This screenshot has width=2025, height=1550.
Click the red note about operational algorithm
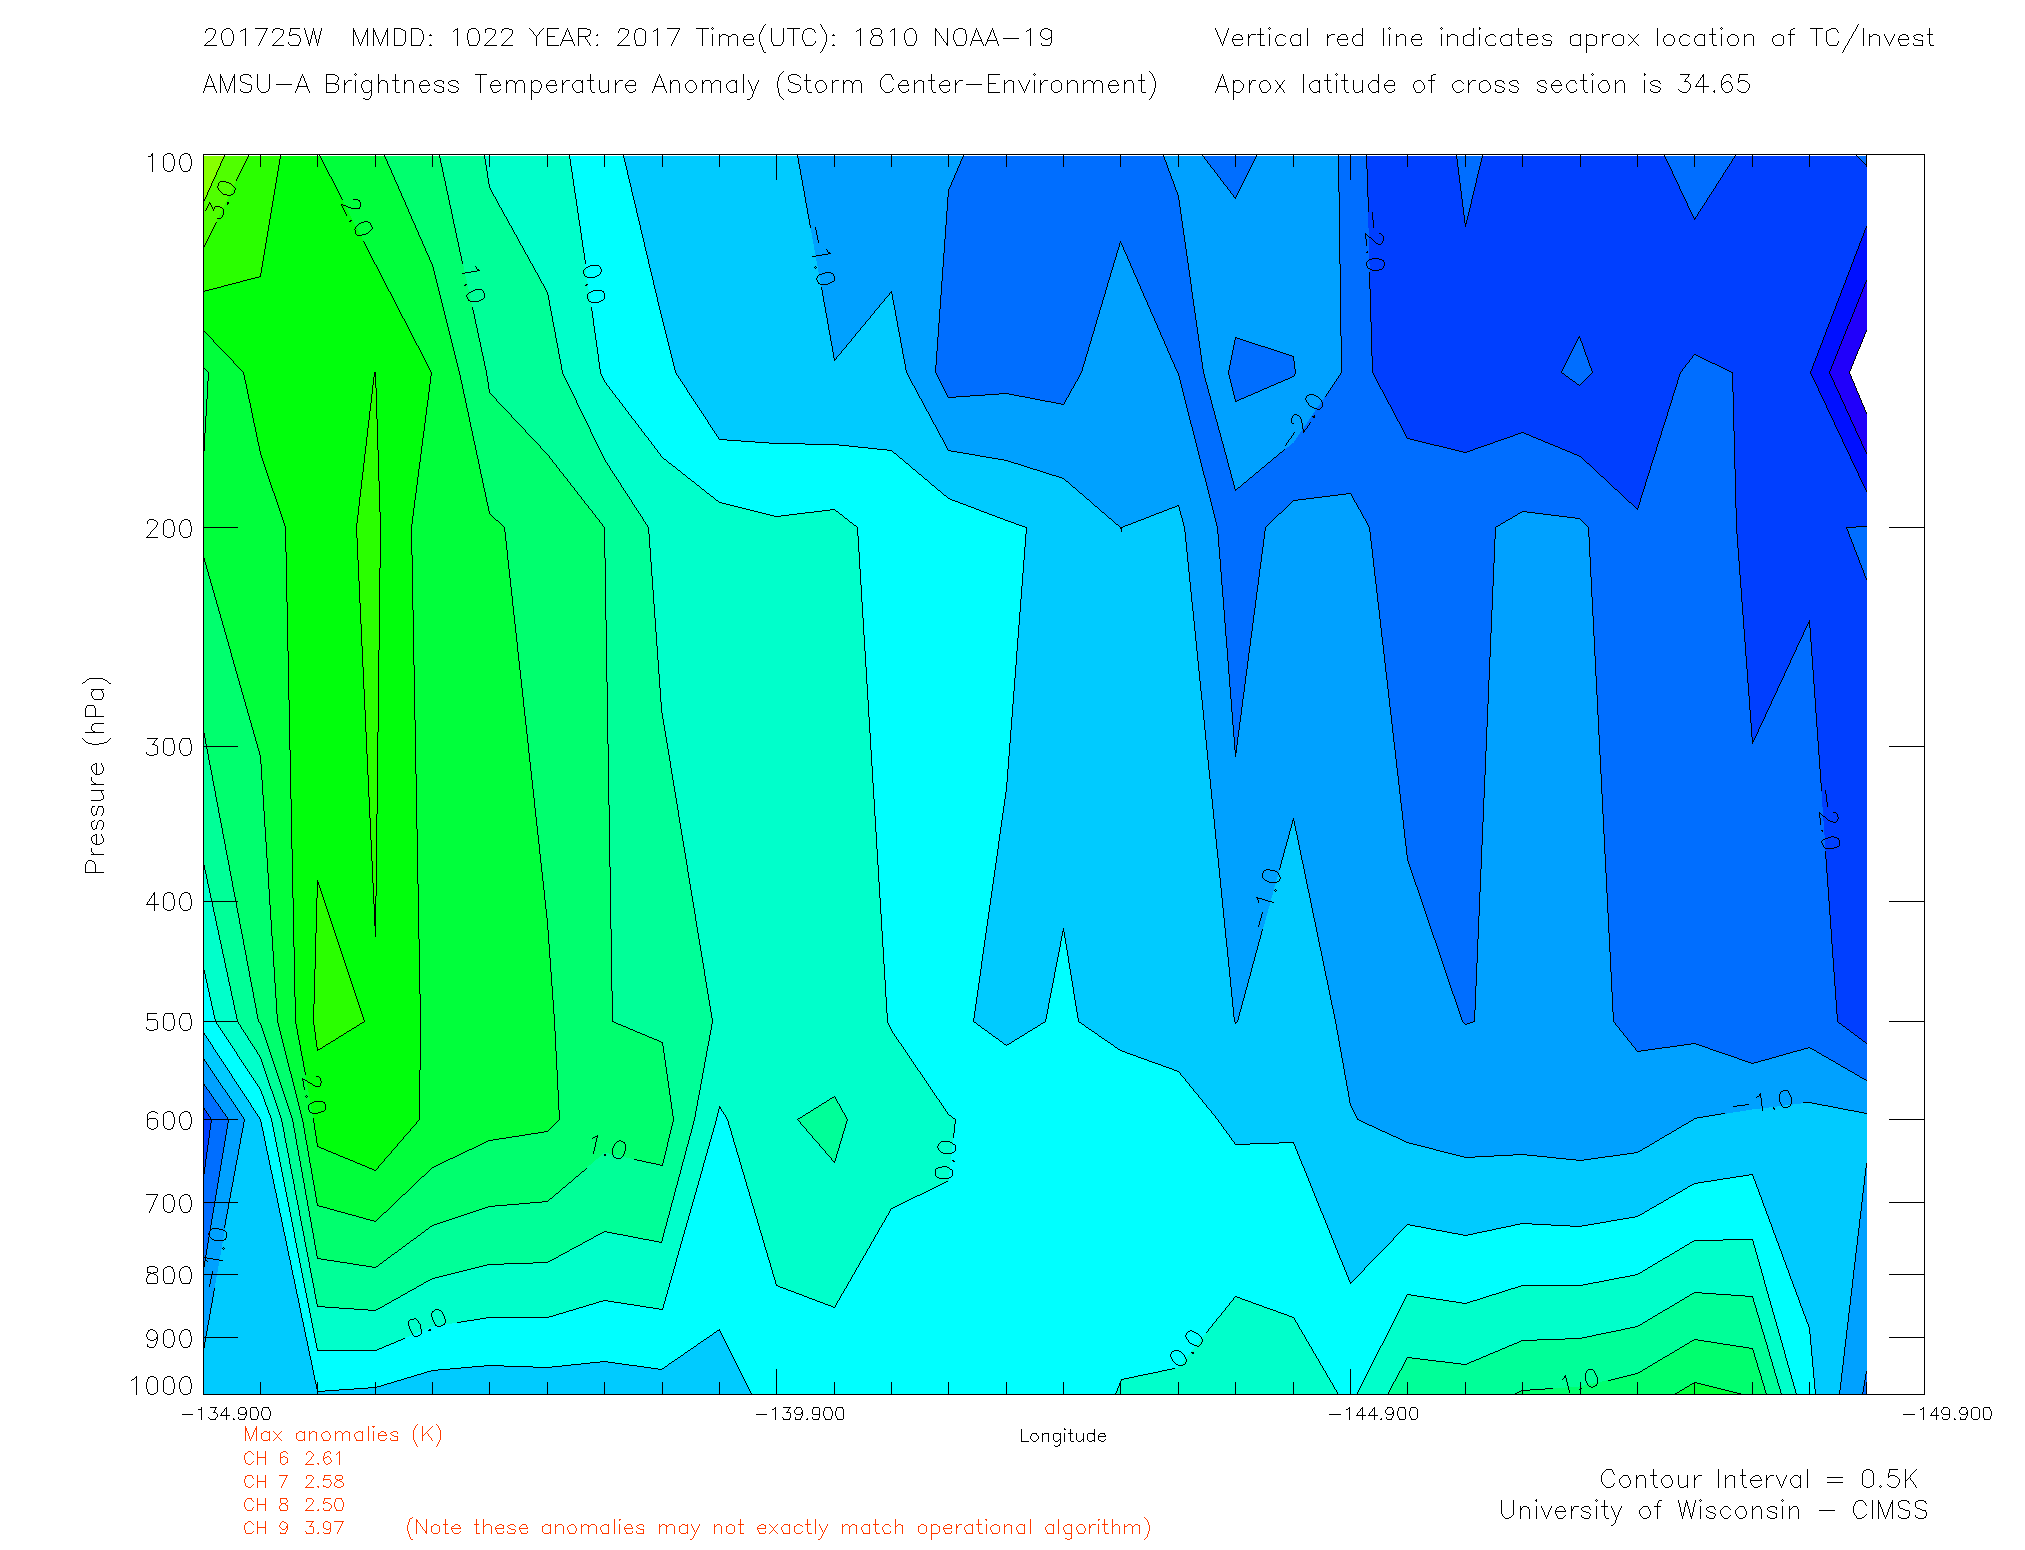(778, 1528)
